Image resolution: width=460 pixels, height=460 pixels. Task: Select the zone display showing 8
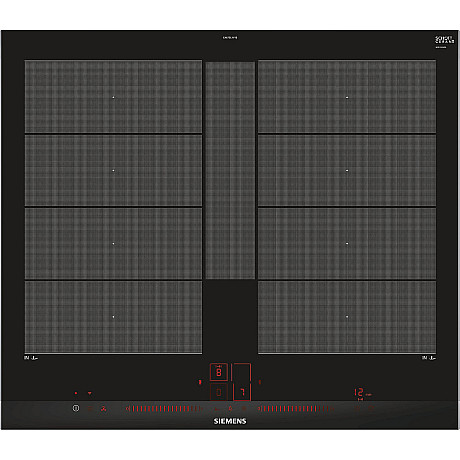tap(219, 372)
